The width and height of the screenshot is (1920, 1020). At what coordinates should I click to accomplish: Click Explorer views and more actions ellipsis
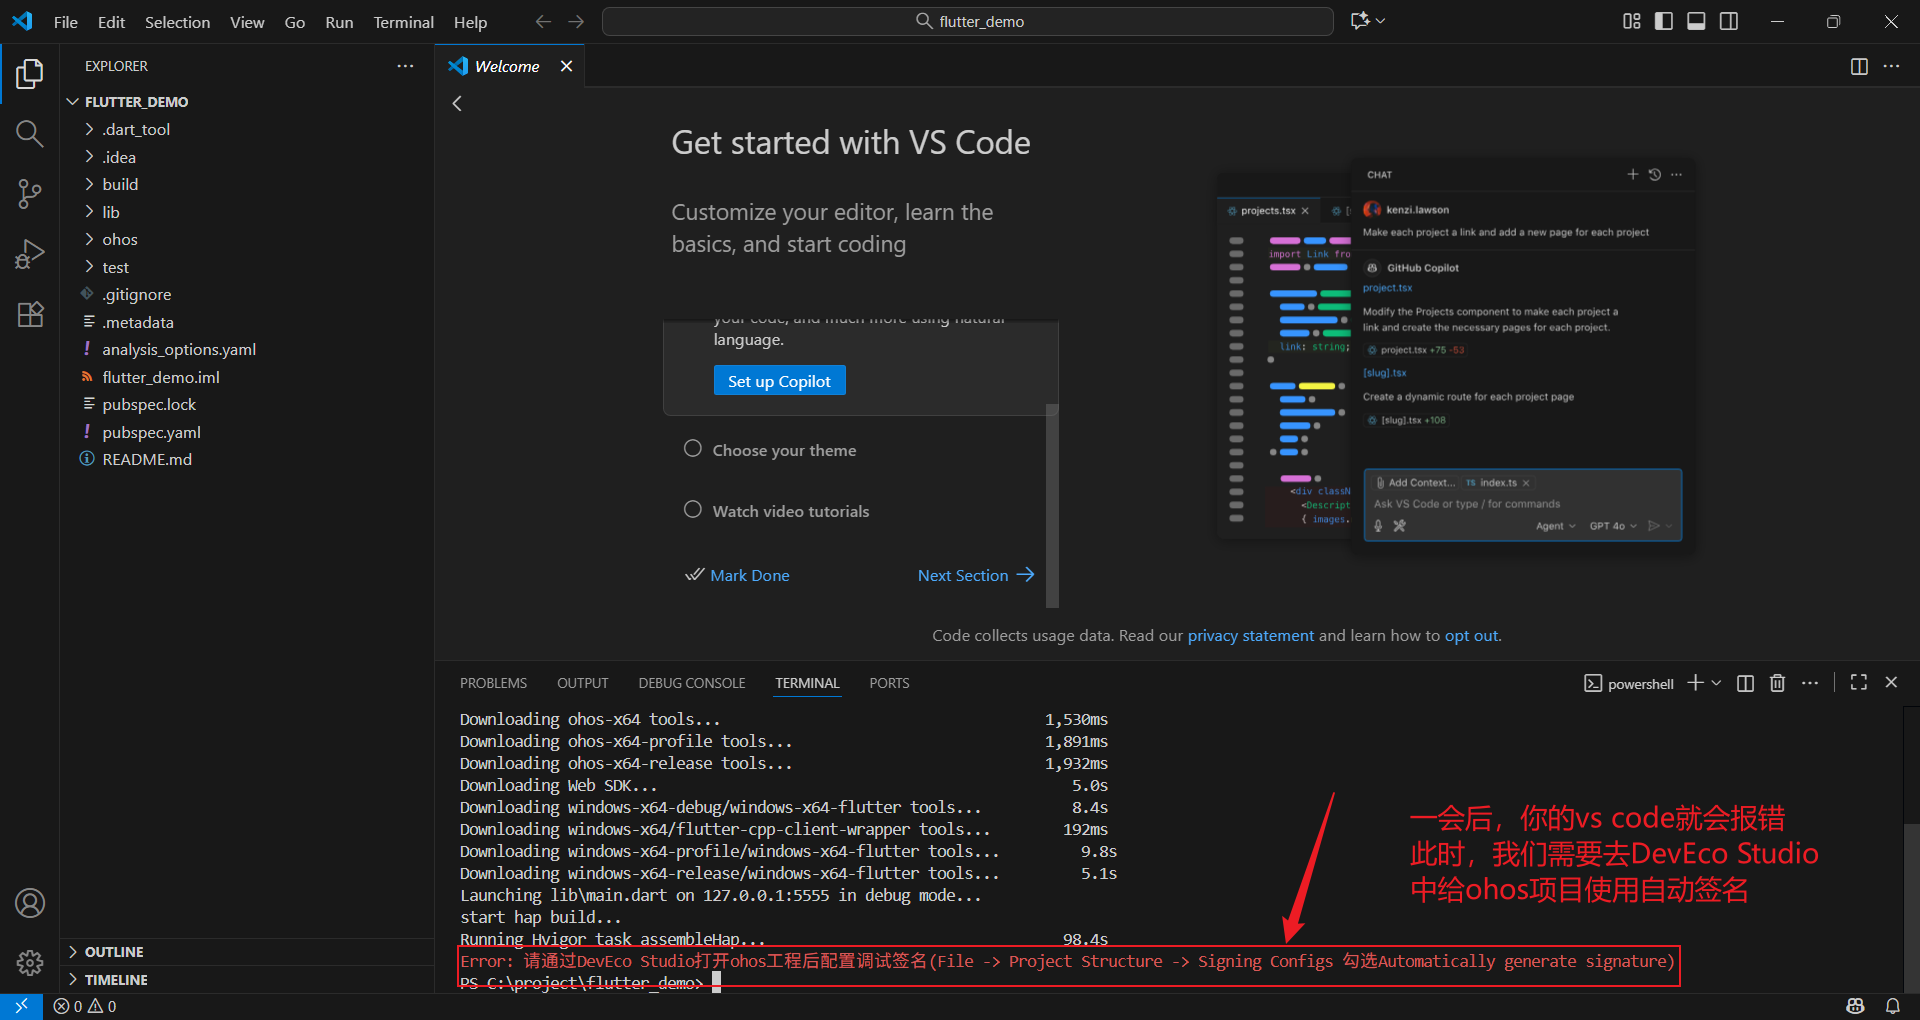pos(405,66)
